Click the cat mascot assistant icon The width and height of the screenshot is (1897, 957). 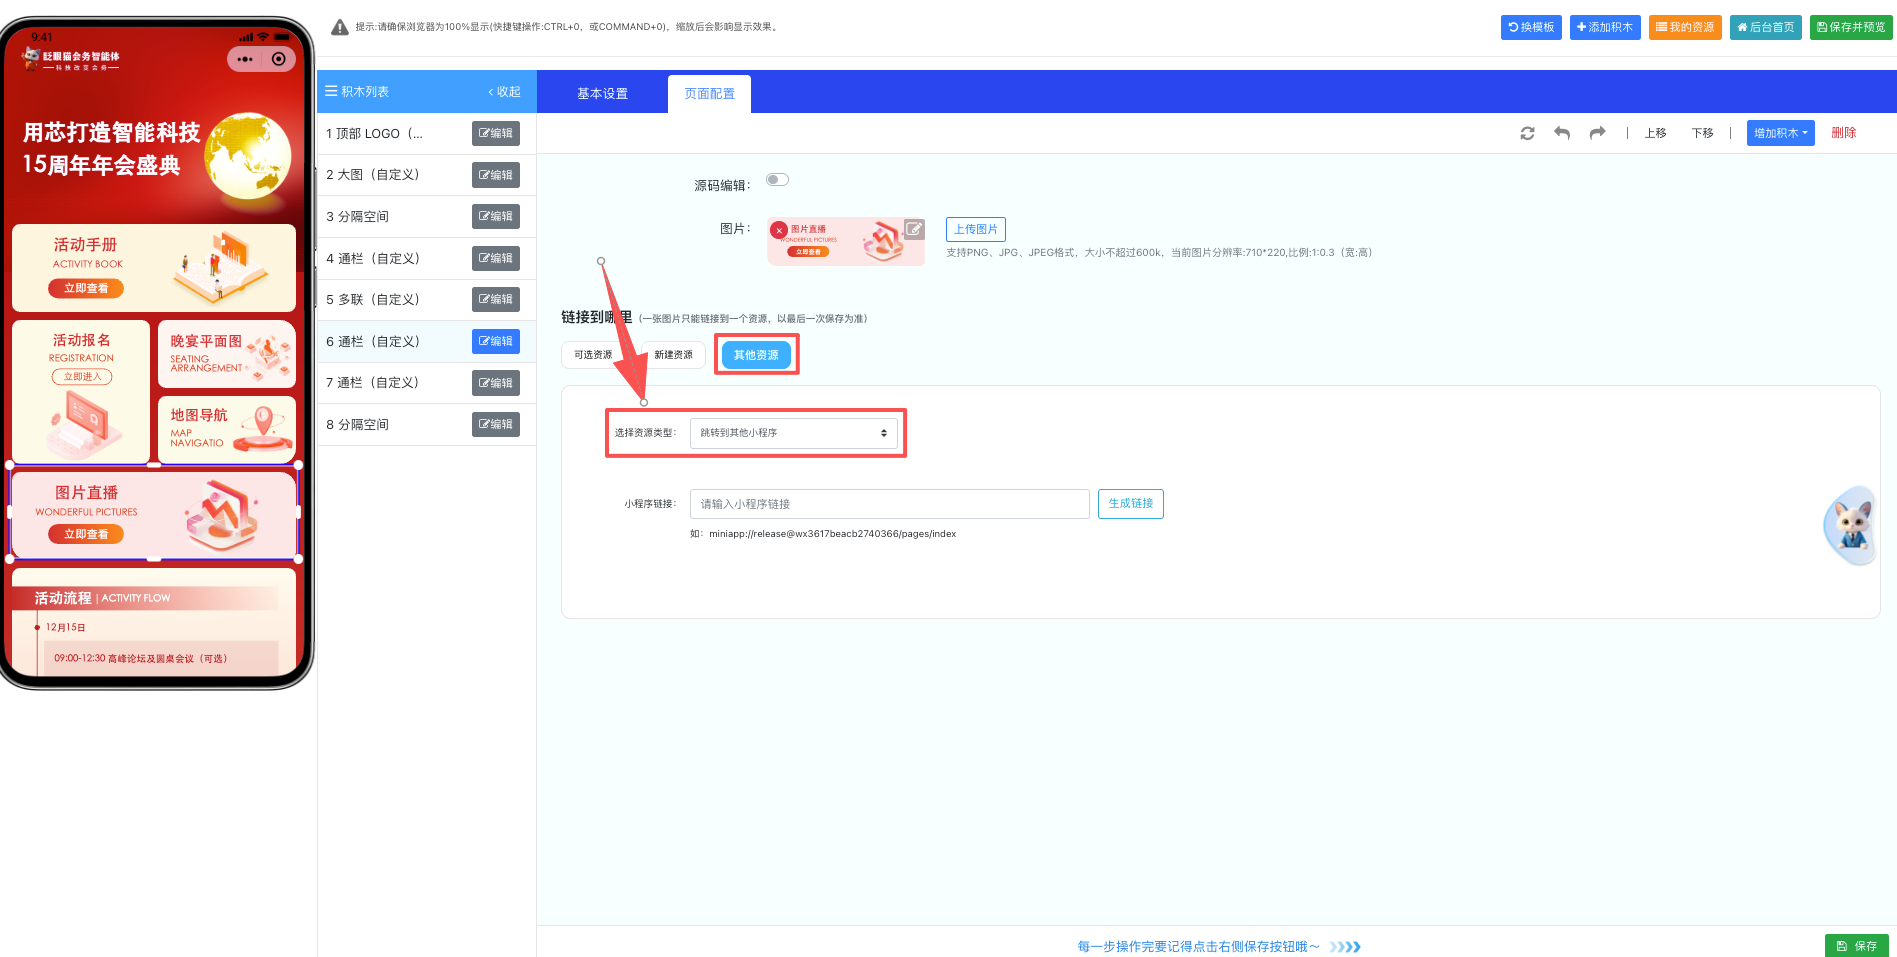1851,525
